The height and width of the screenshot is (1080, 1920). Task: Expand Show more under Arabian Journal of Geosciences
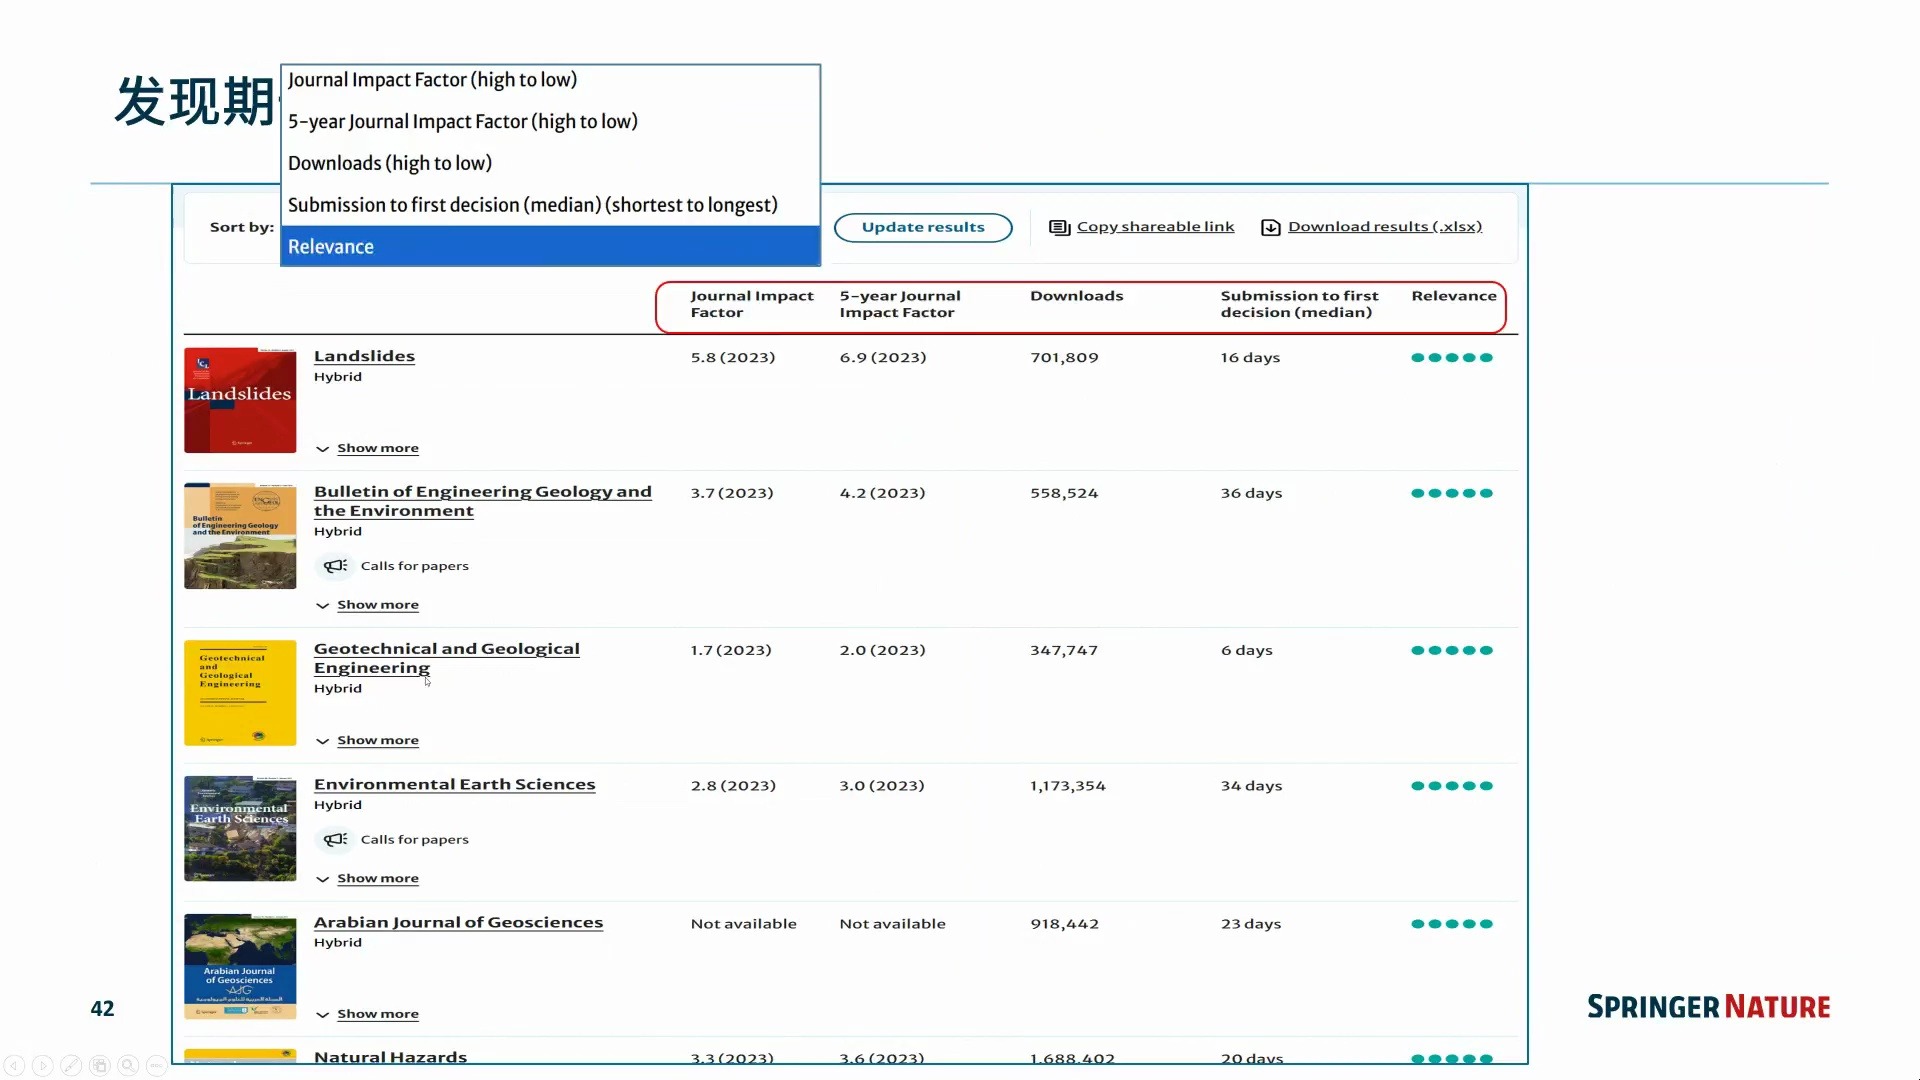(377, 1014)
